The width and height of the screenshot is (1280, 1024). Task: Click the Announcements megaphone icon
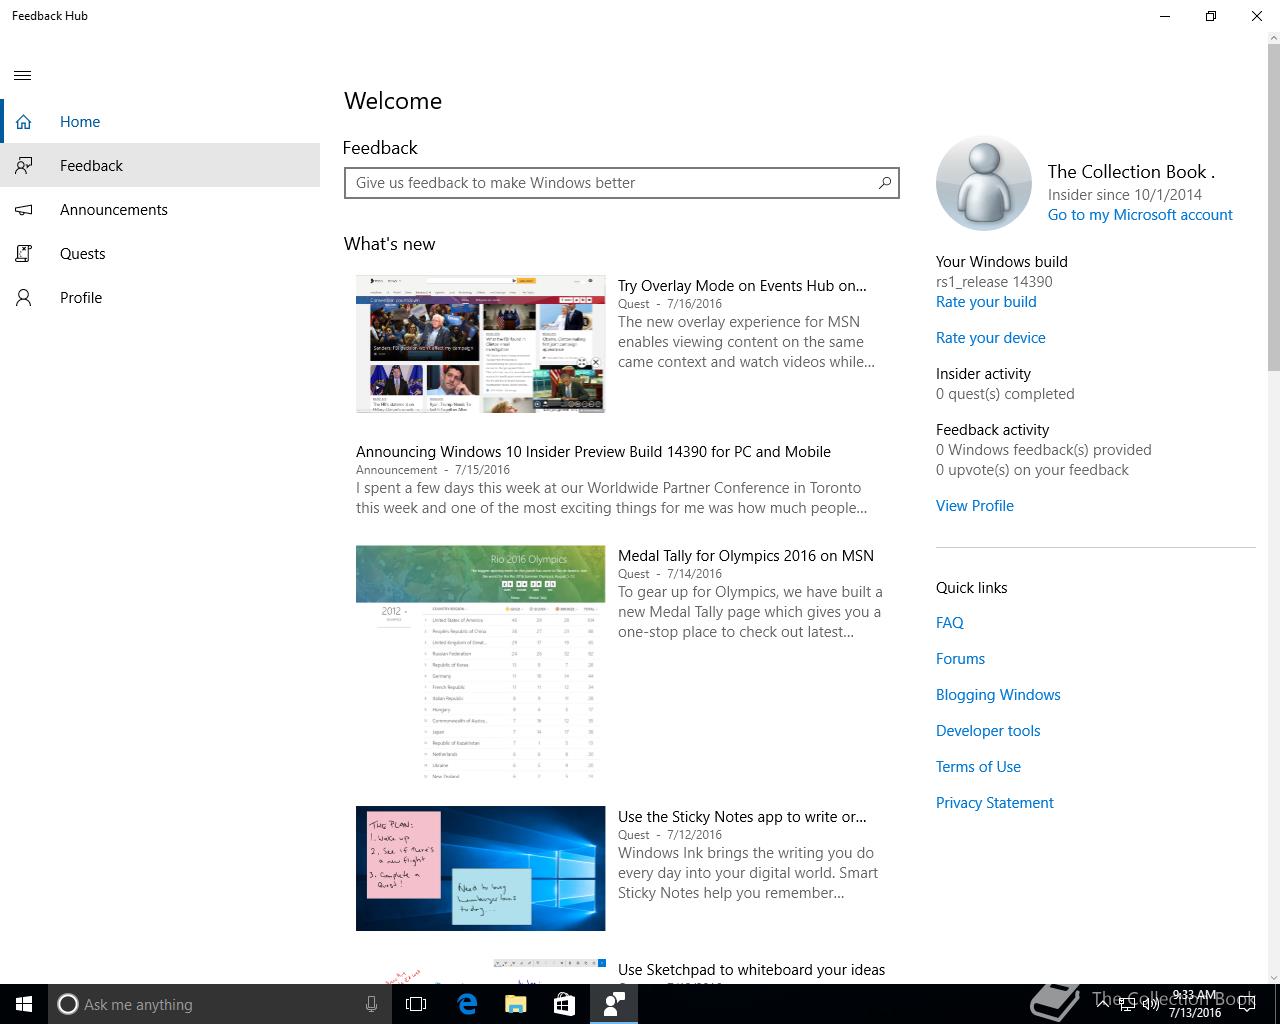[23, 210]
